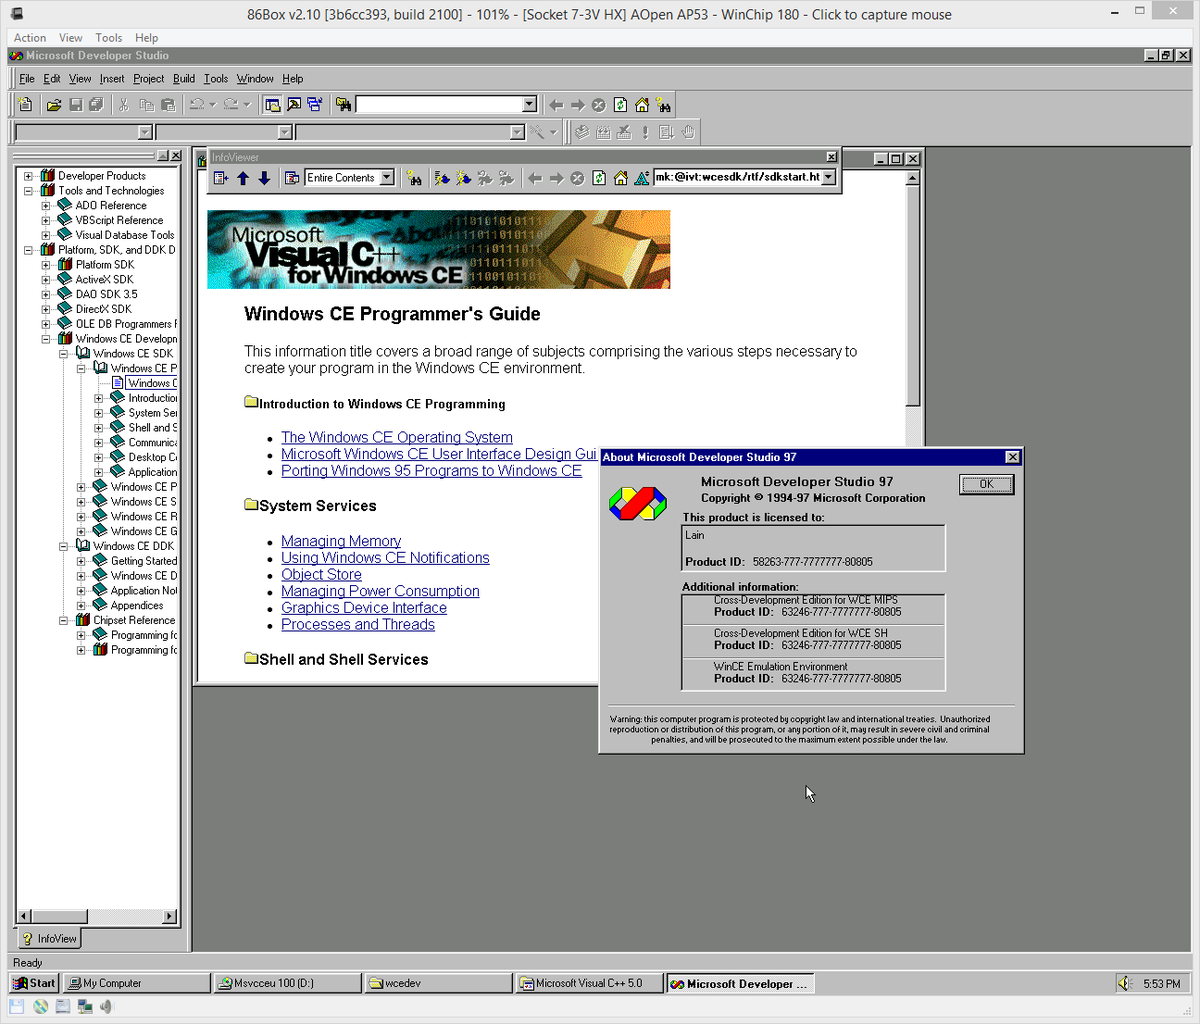
Task: Click the New Text File toolbar icon
Action: click(26, 105)
